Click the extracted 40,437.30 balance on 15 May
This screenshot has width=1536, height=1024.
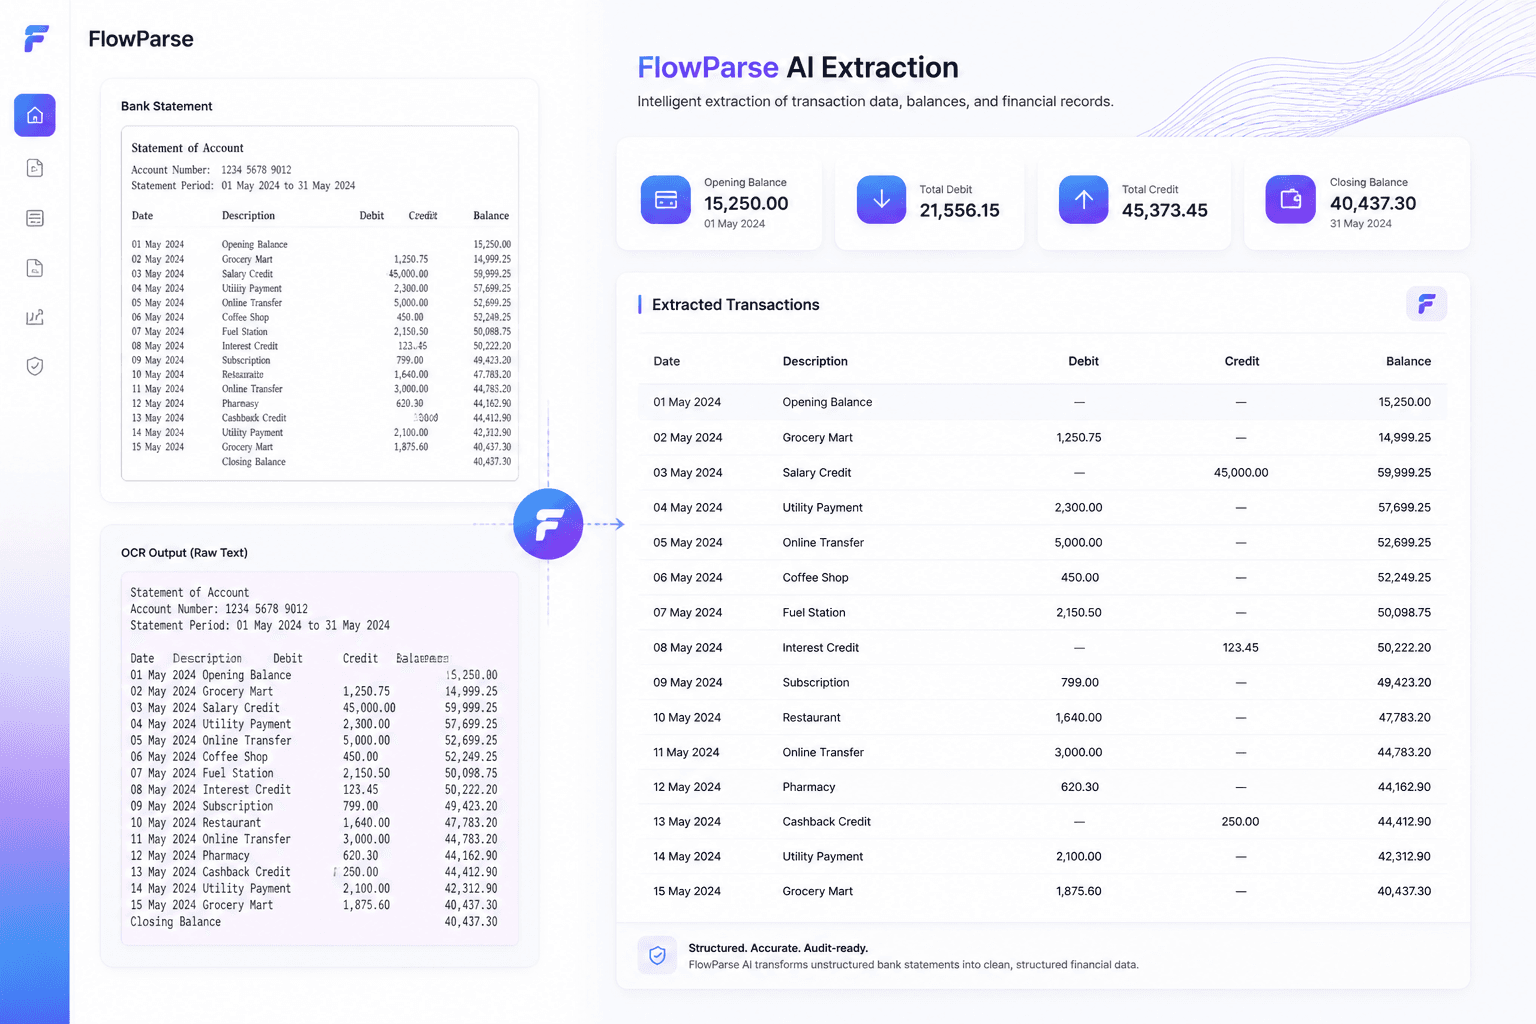[x=1404, y=891]
